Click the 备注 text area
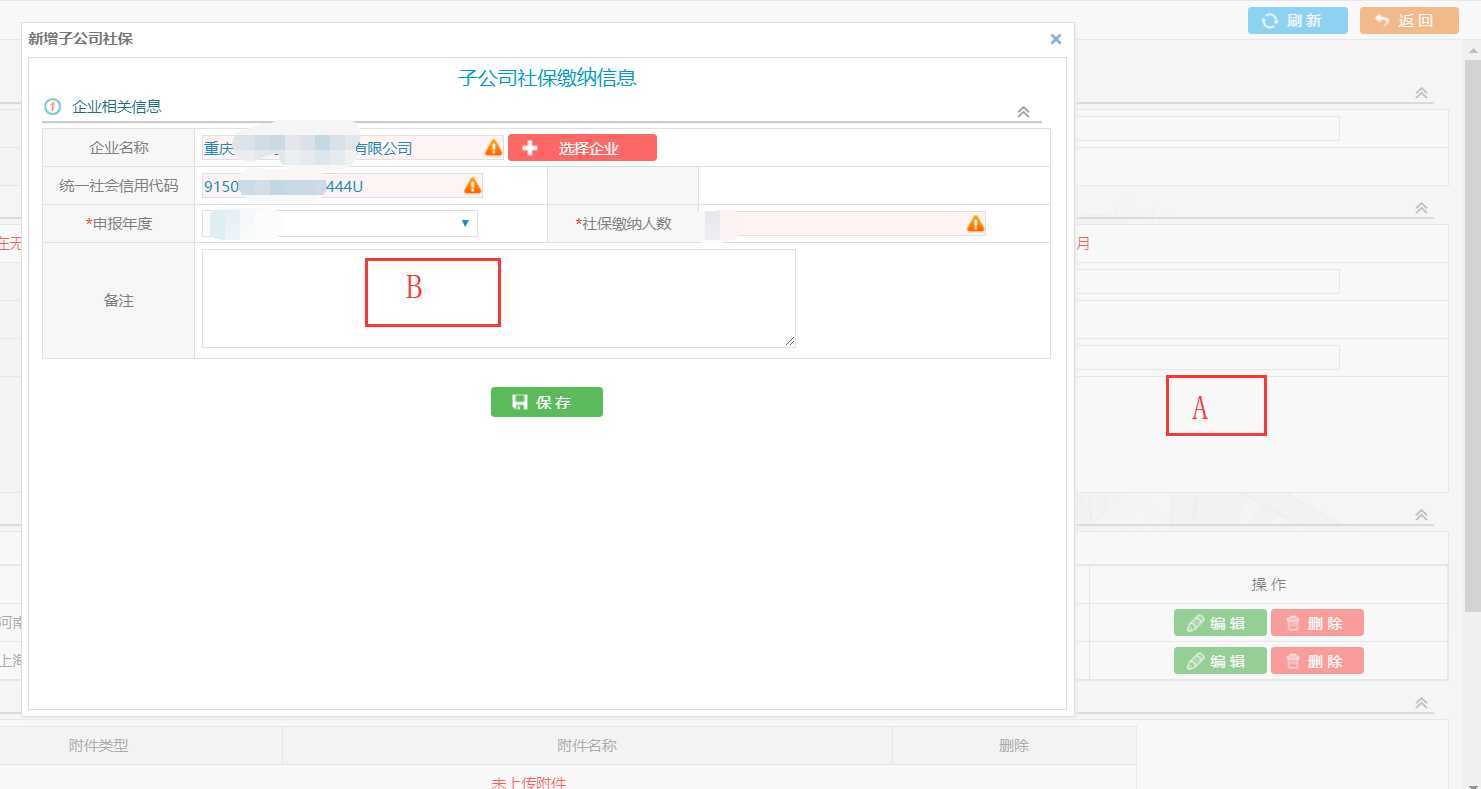The height and width of the screenshot is (789, 1481). pos(498,298)
